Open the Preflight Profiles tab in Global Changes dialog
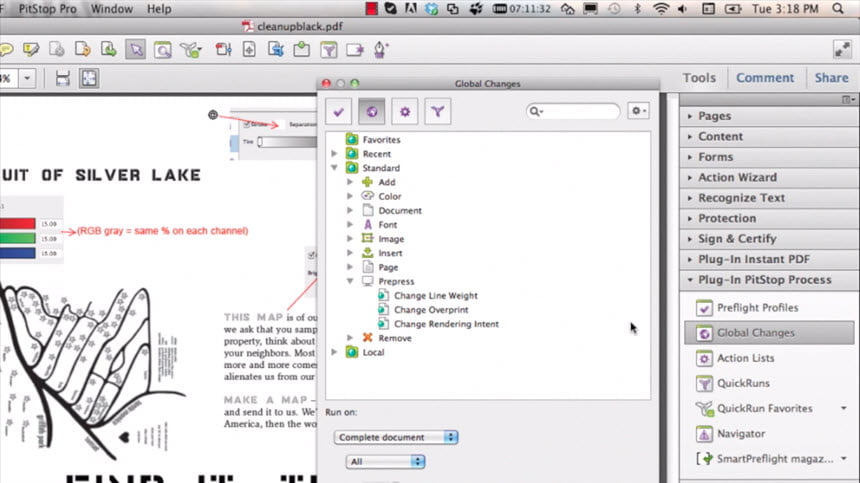The image size is (860, 483). pos(338,112)
